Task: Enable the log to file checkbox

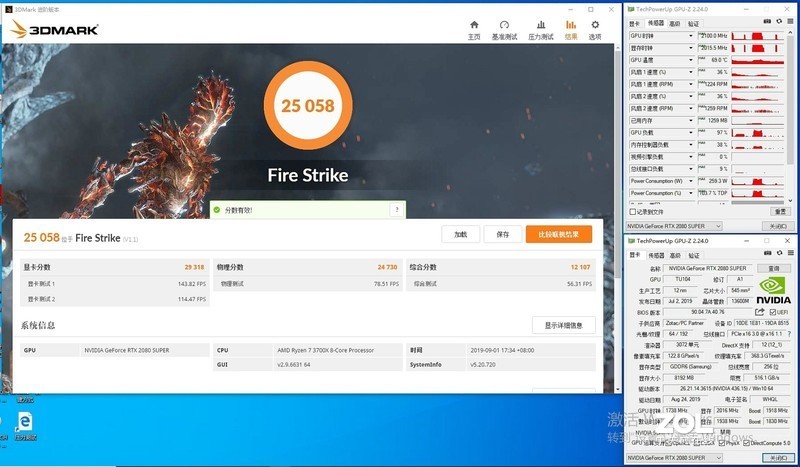Action: pyautogui.click(x=633, y=212)
